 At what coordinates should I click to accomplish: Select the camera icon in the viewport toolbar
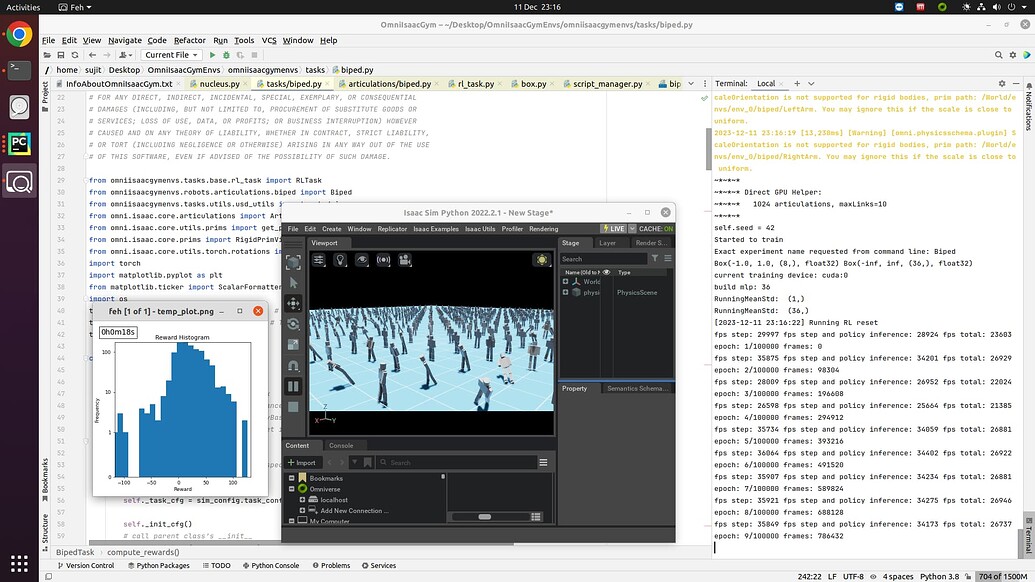click(x=406, y=261)
